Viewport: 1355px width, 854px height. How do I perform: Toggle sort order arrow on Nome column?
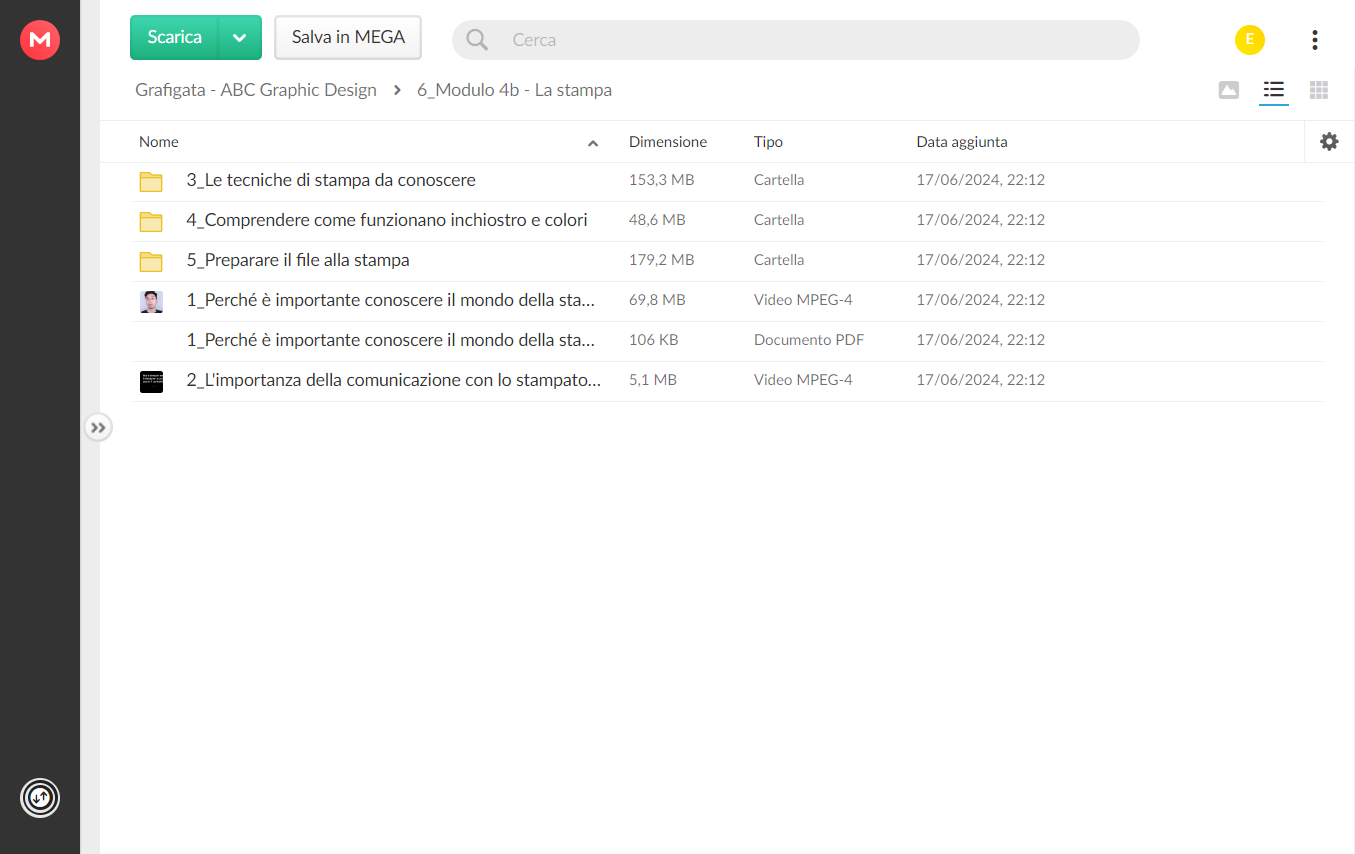593,144
